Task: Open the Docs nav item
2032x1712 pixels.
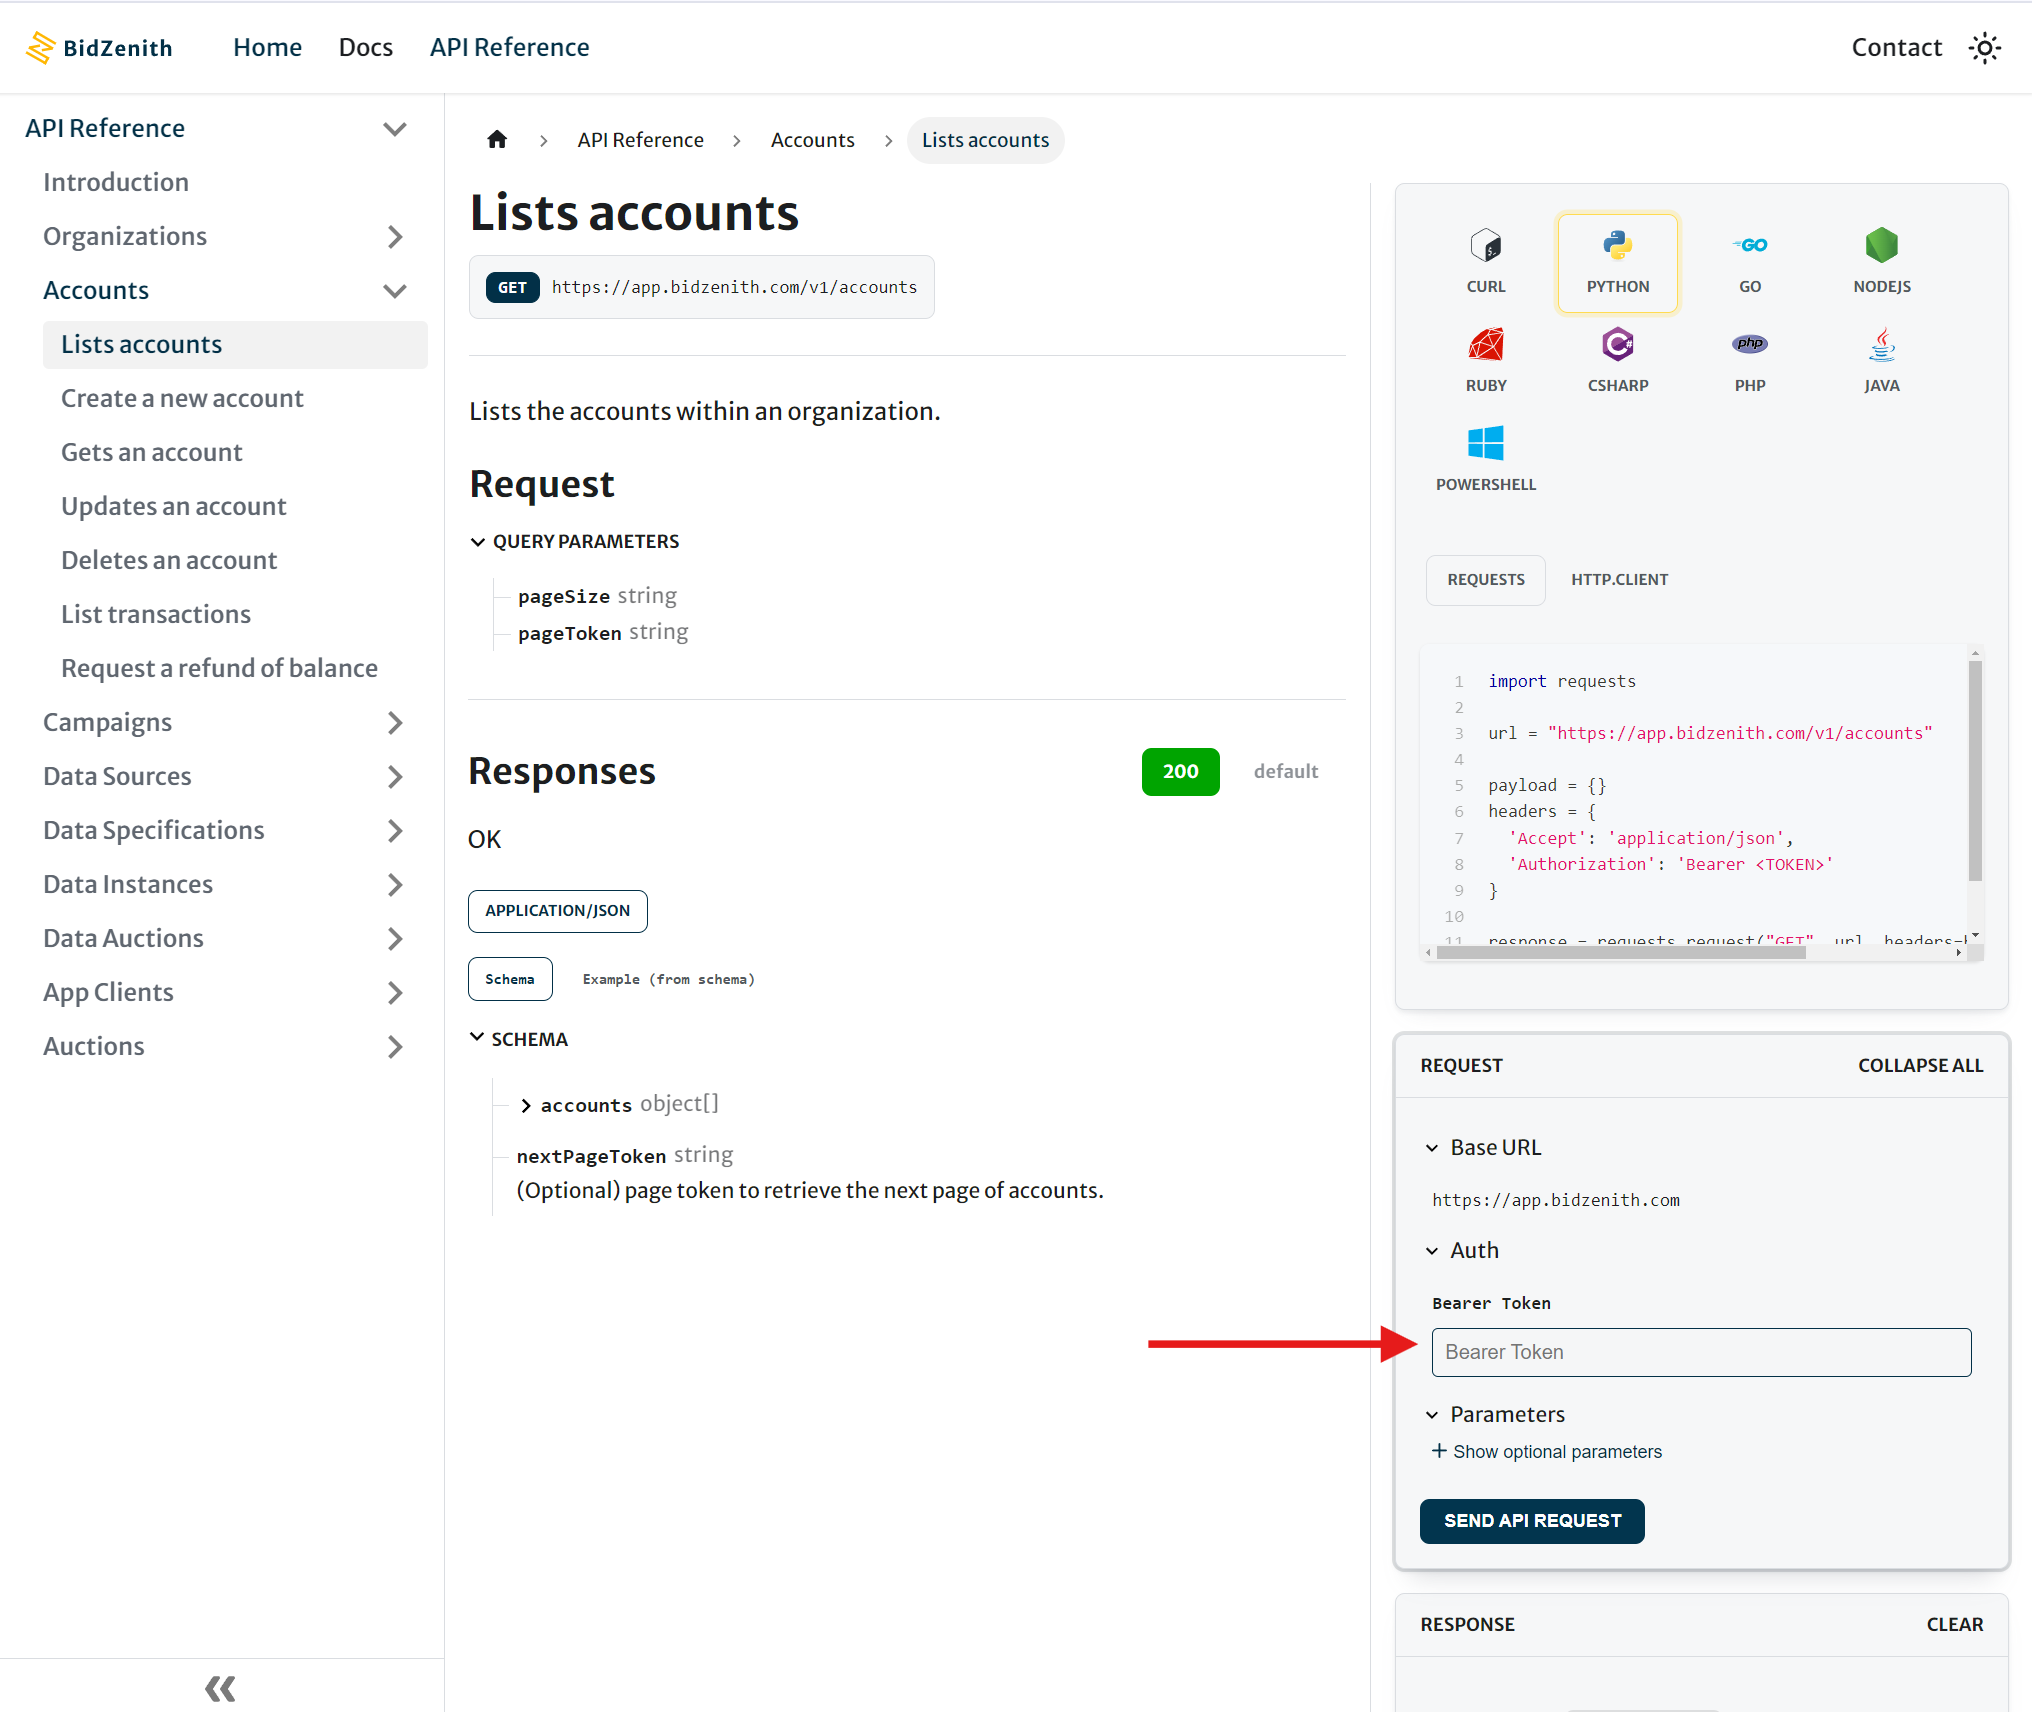Action: [x=366, y=47]
